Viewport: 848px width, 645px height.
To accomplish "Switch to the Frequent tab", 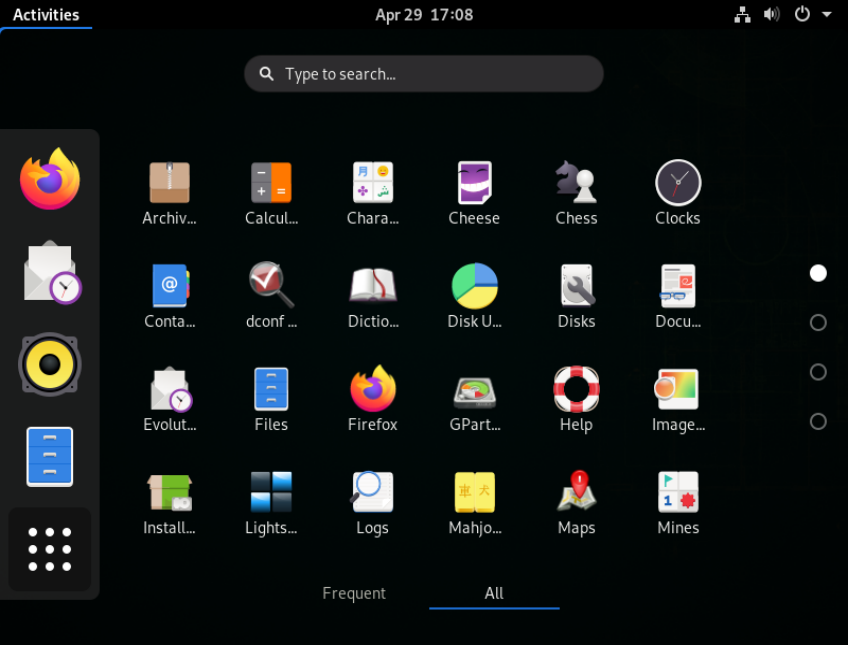I will click(354, 593).
